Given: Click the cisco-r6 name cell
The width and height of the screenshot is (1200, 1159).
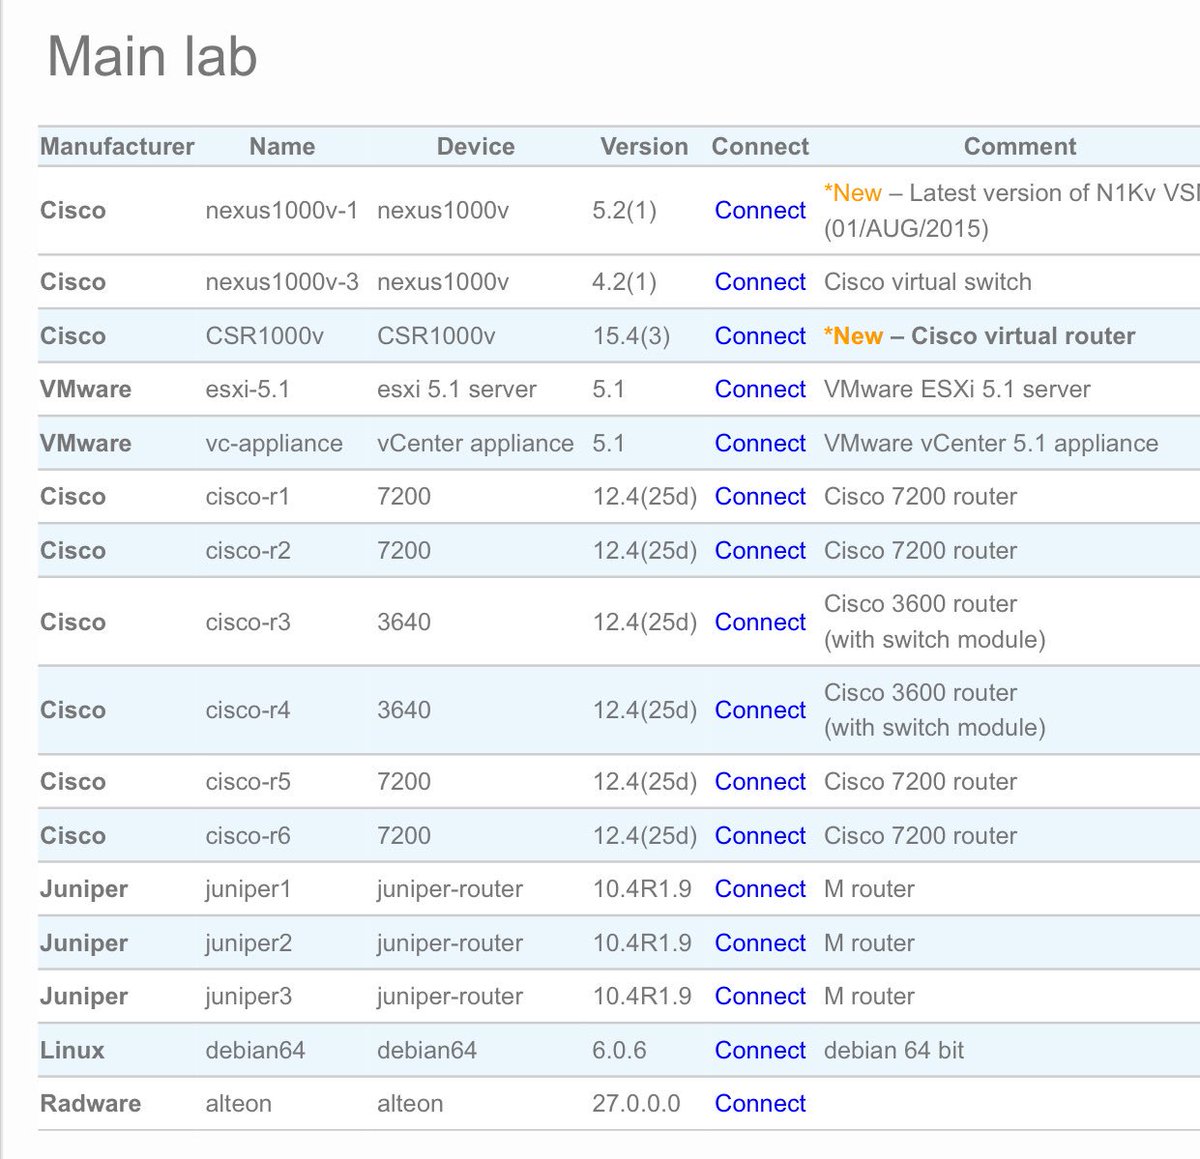Looking at the screenshot, I should pos(248,835).
